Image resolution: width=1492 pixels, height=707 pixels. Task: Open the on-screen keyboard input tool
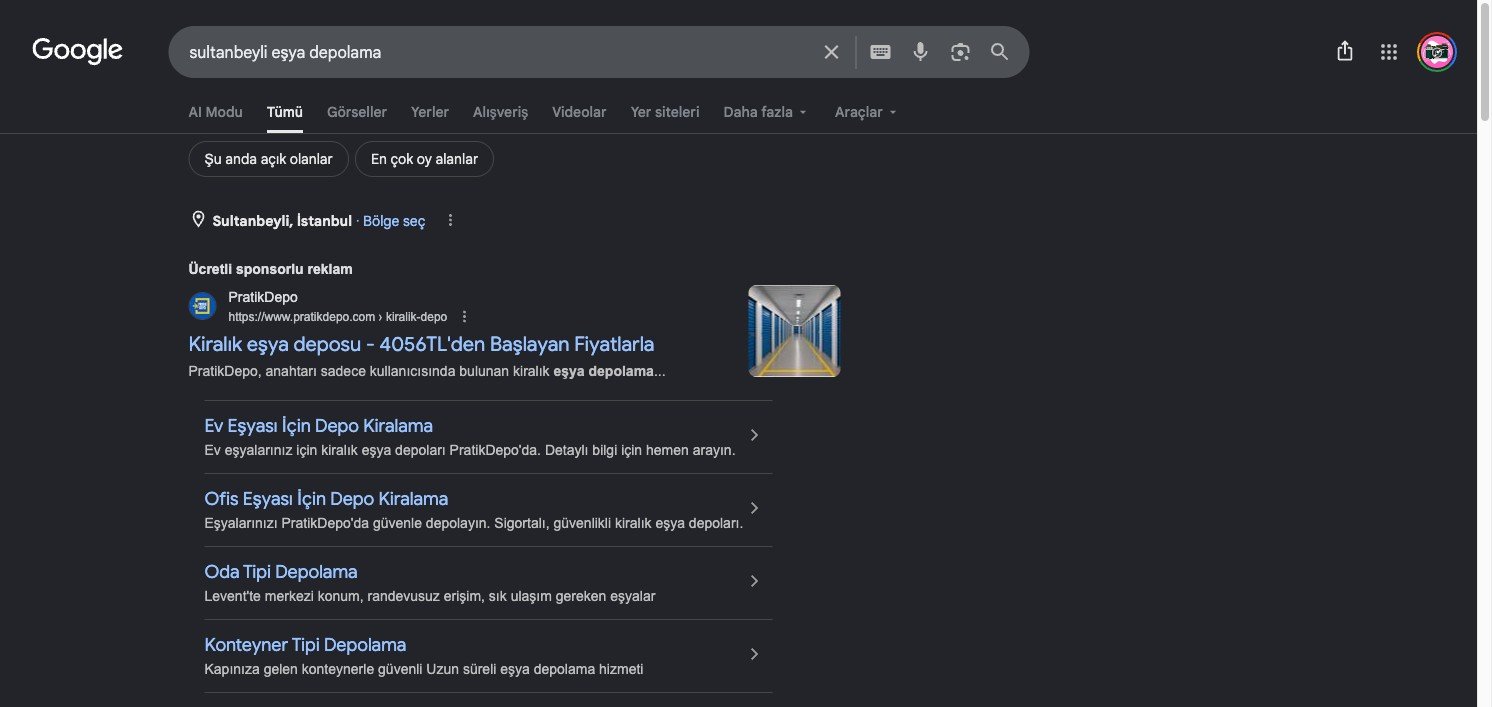(880, 52)
